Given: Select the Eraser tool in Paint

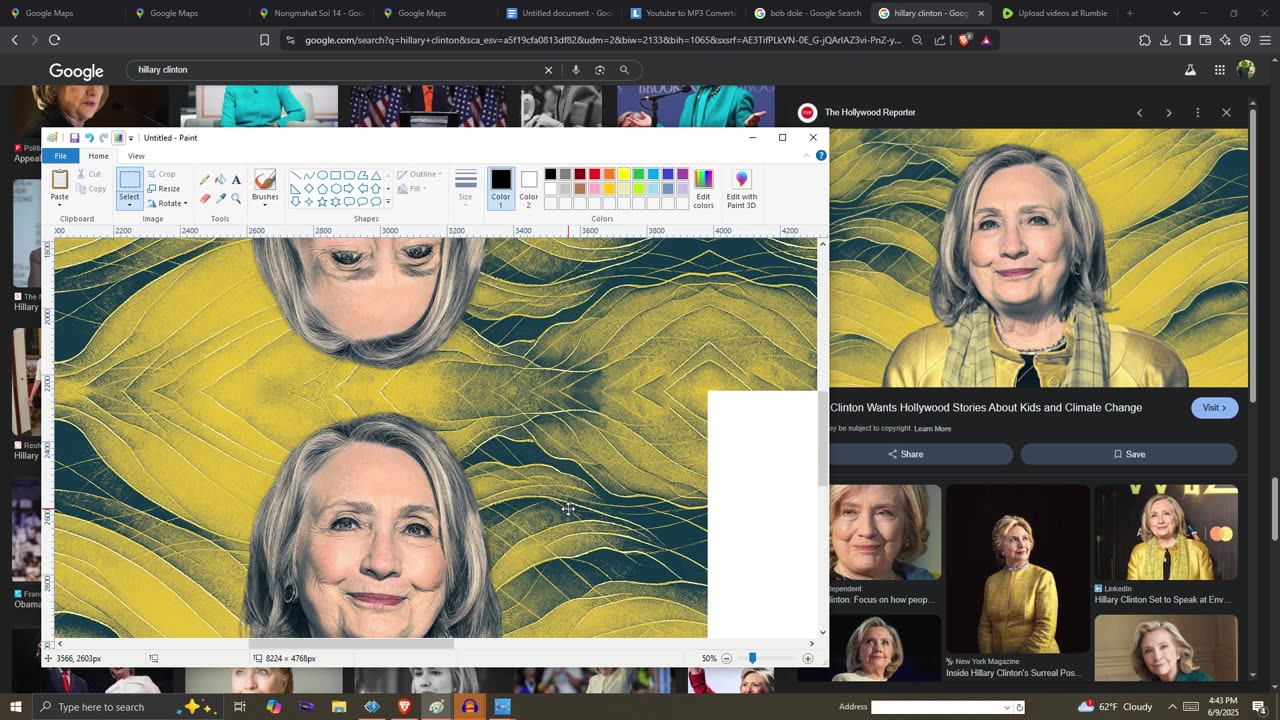Looking at the screenshot, I should [x=205, y=198].
